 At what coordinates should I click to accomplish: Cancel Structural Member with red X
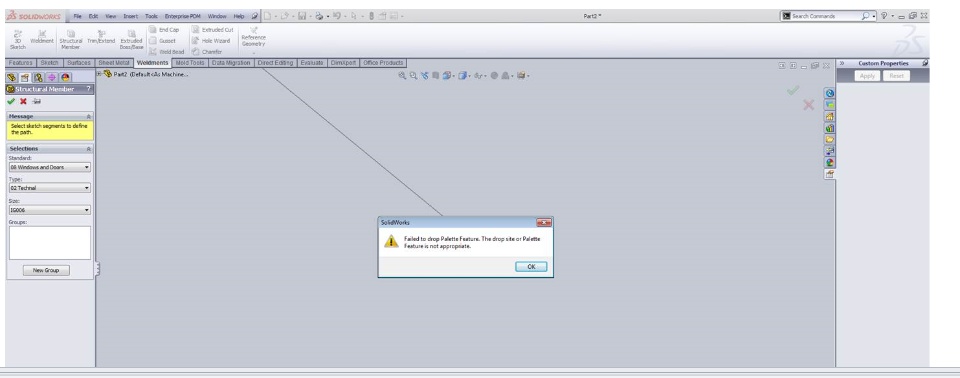click(x=23, y=101)
